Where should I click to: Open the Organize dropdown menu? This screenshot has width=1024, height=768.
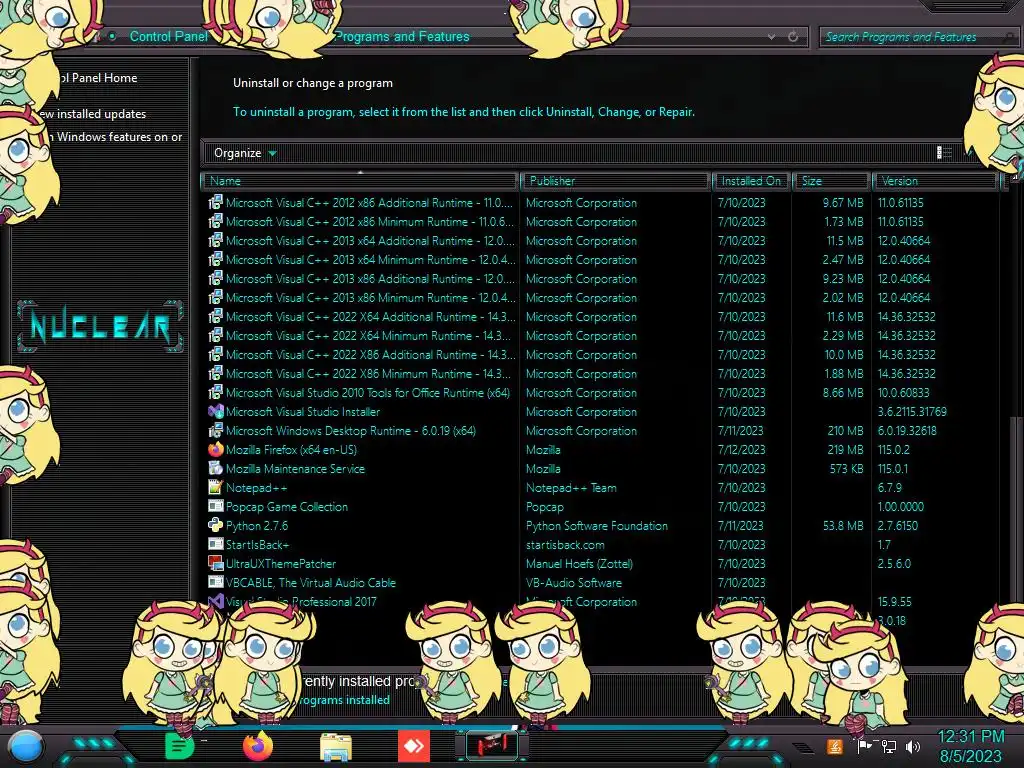[245, 153]
